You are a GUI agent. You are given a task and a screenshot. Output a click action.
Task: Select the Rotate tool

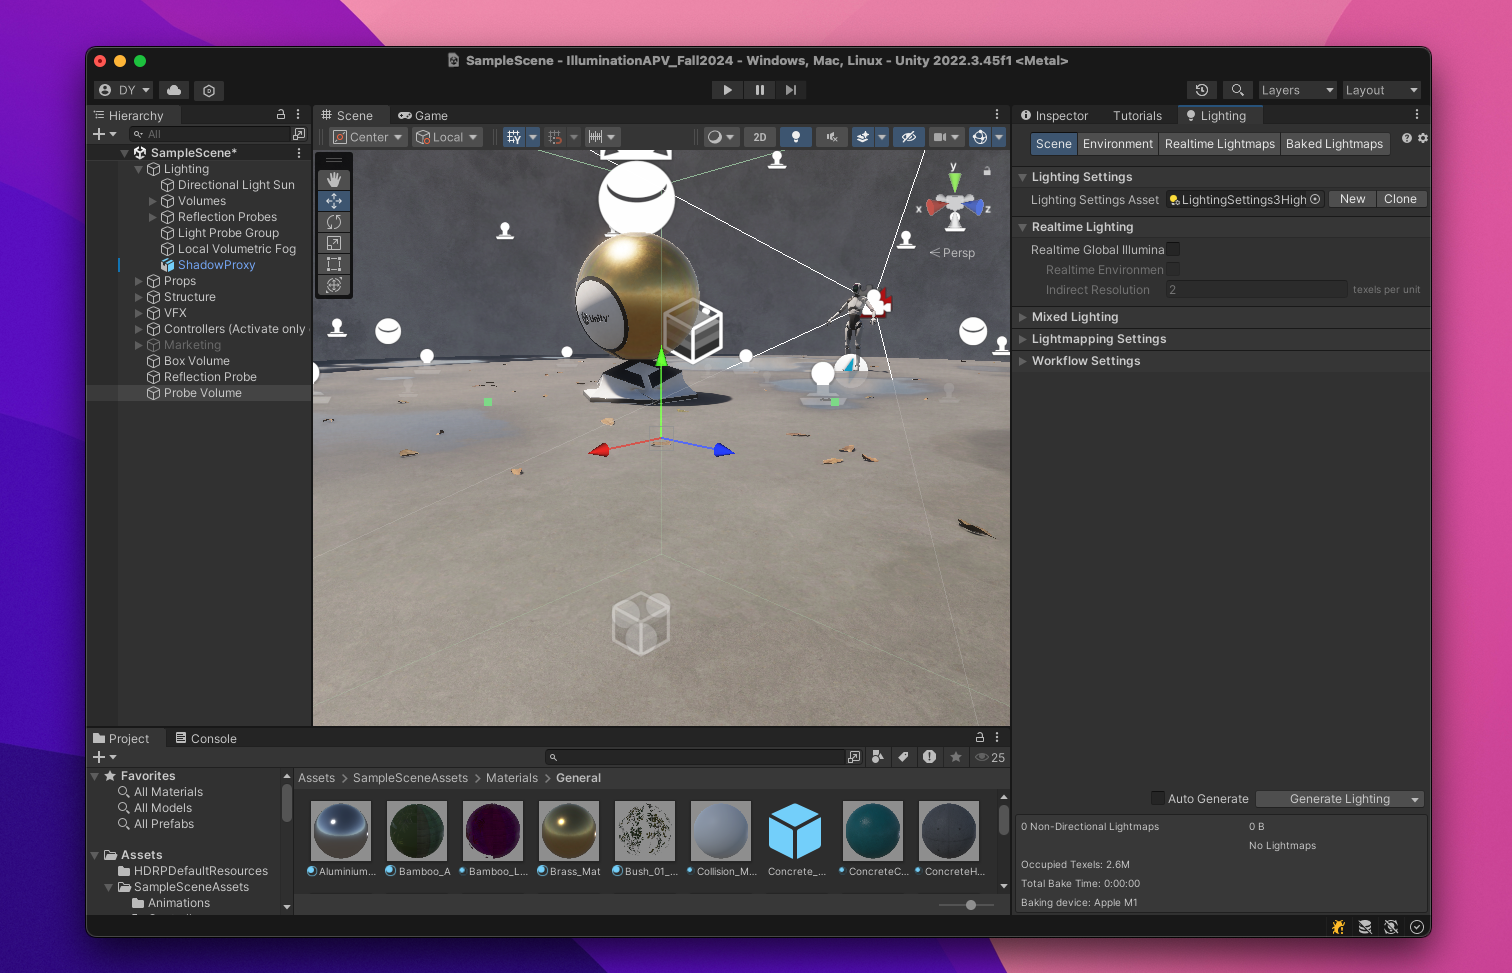coord(334,222)
